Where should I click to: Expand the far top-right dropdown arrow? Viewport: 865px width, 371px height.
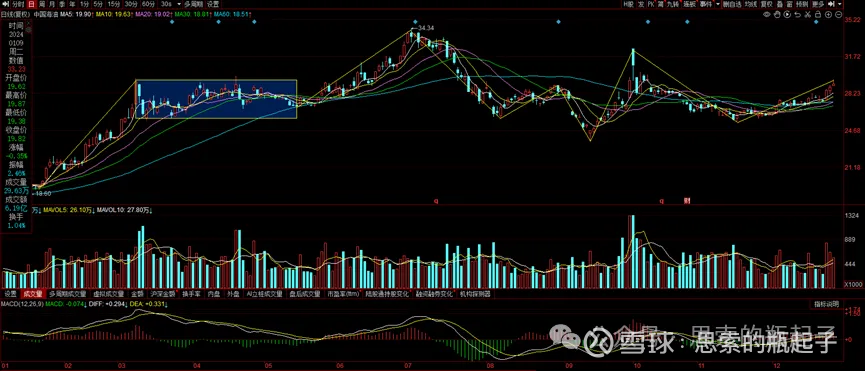click(840, 4)
